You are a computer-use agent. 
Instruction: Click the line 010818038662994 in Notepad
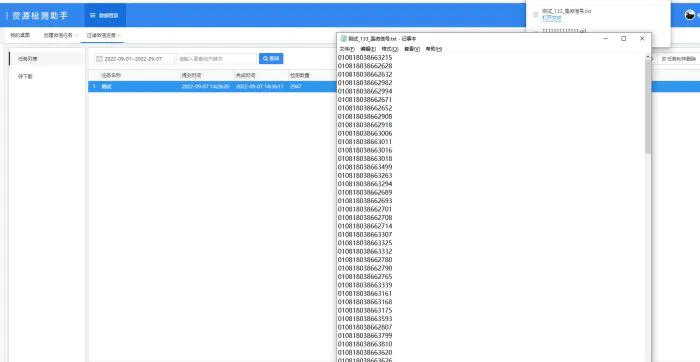tap(365, 91)
